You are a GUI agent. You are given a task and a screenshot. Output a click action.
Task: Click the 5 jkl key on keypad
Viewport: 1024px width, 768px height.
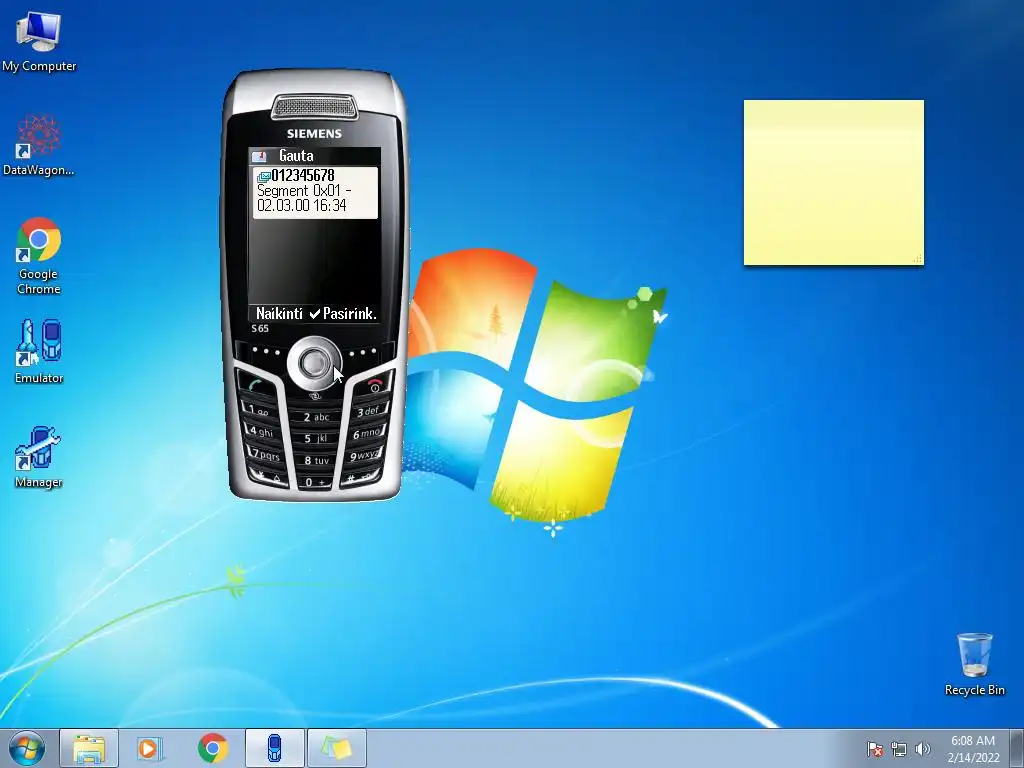[316, 438]
